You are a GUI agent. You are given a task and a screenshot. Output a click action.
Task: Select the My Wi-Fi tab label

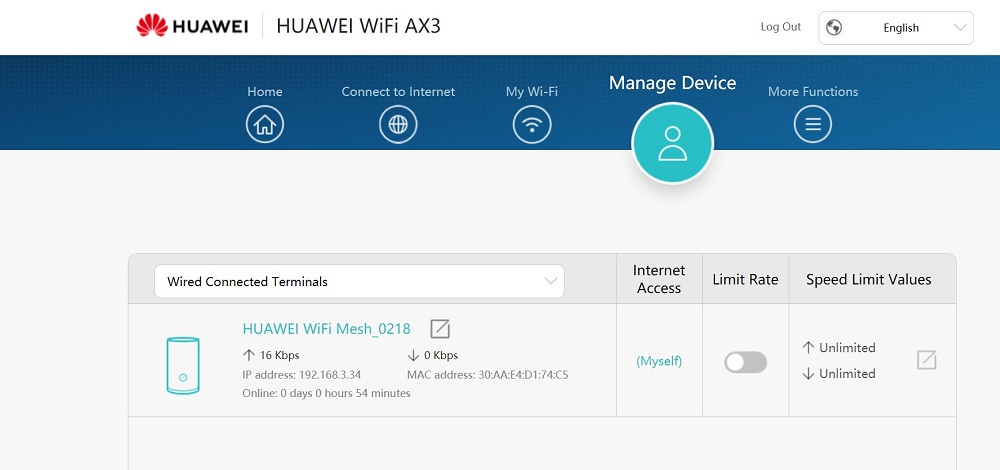(x=532, y=92)
